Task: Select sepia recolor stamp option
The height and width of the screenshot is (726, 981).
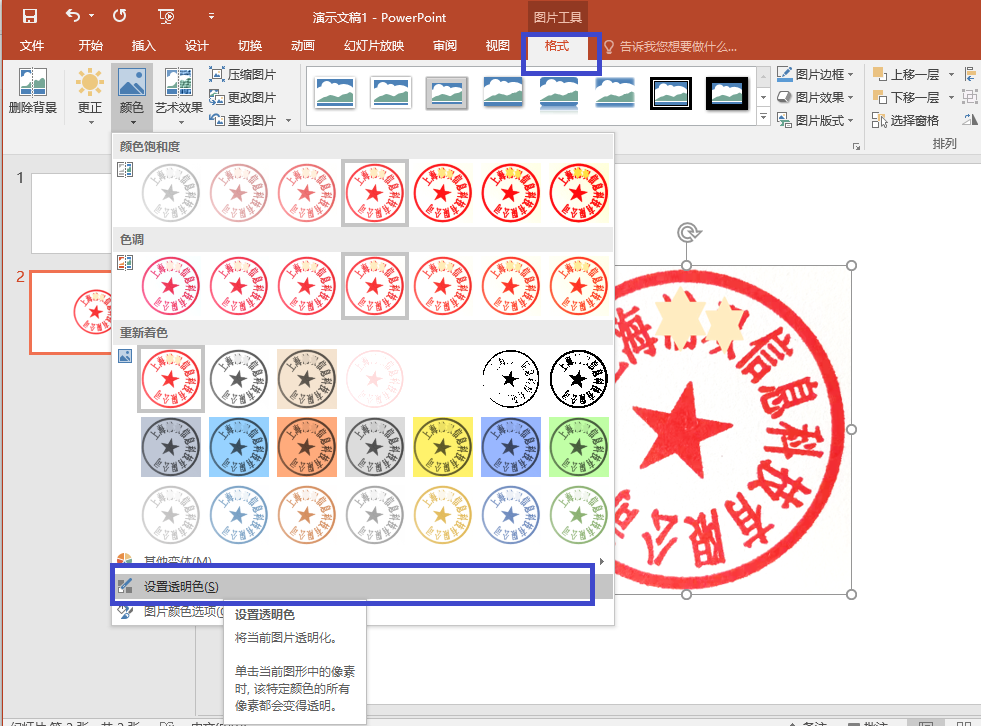Action: (x=307, y=379)
